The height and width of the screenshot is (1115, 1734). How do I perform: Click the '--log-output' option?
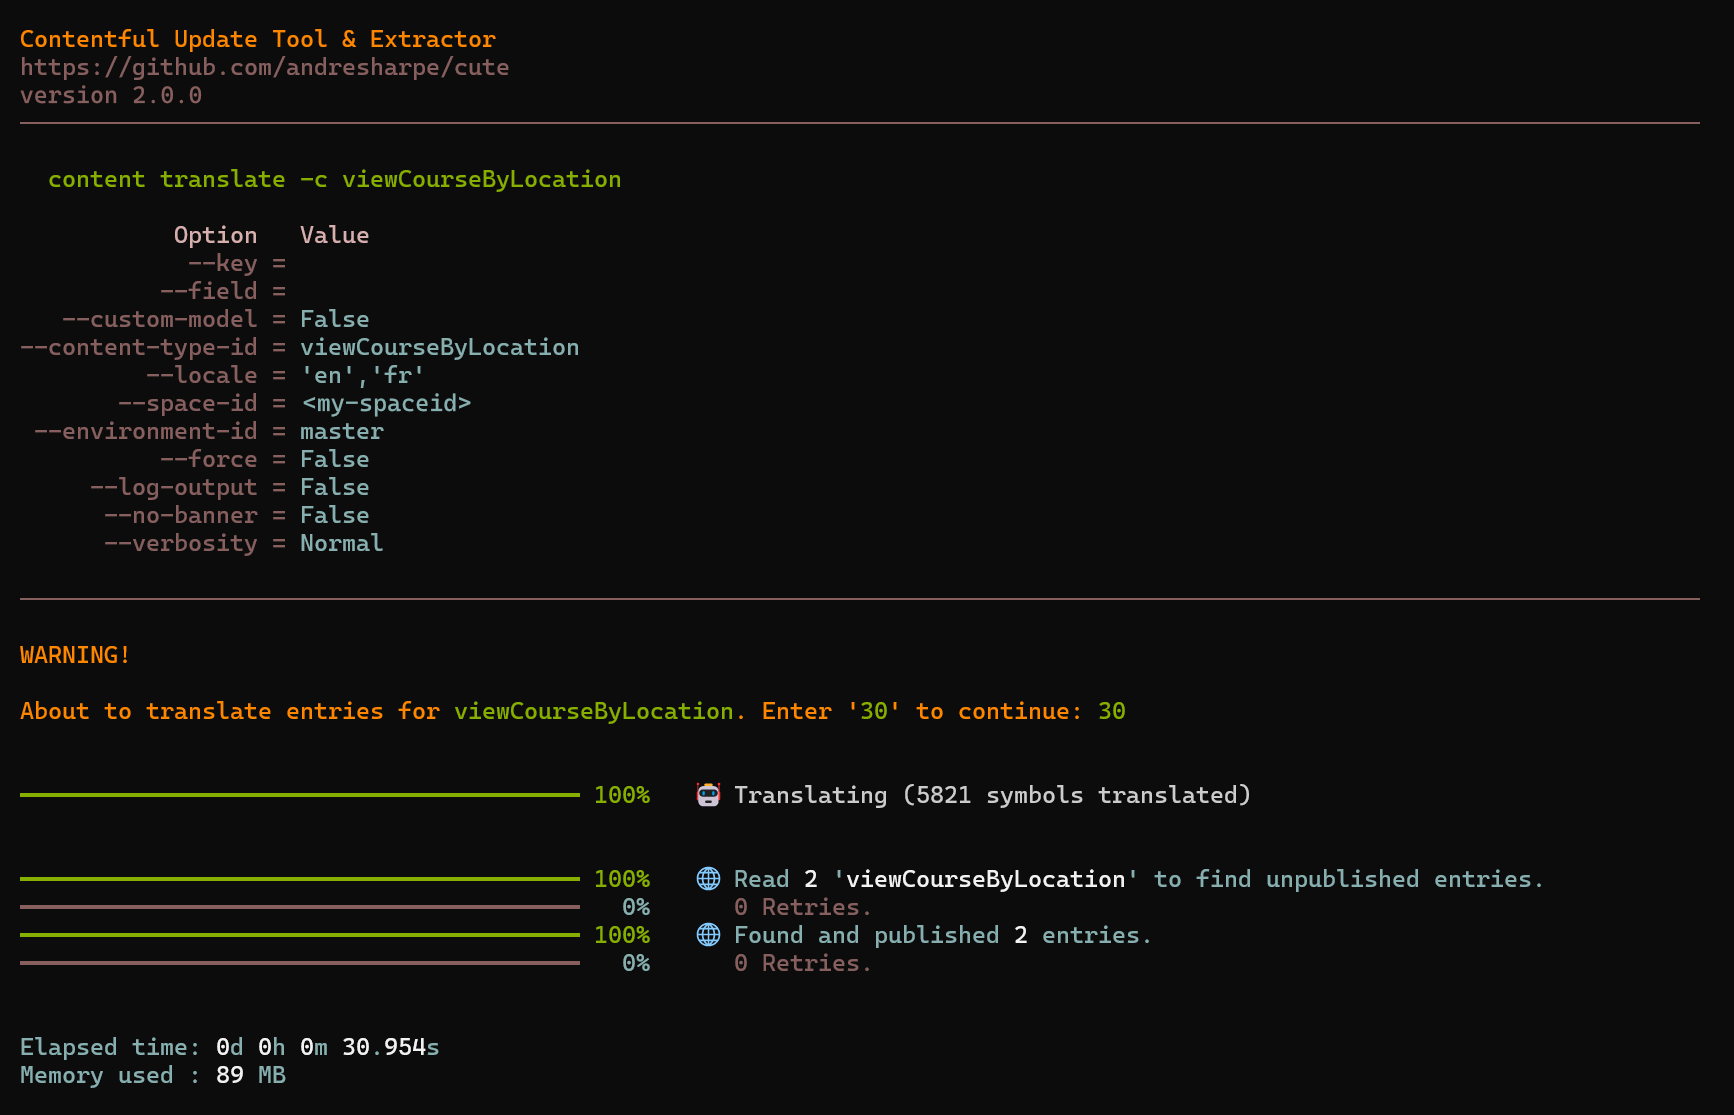click(173, 487)
